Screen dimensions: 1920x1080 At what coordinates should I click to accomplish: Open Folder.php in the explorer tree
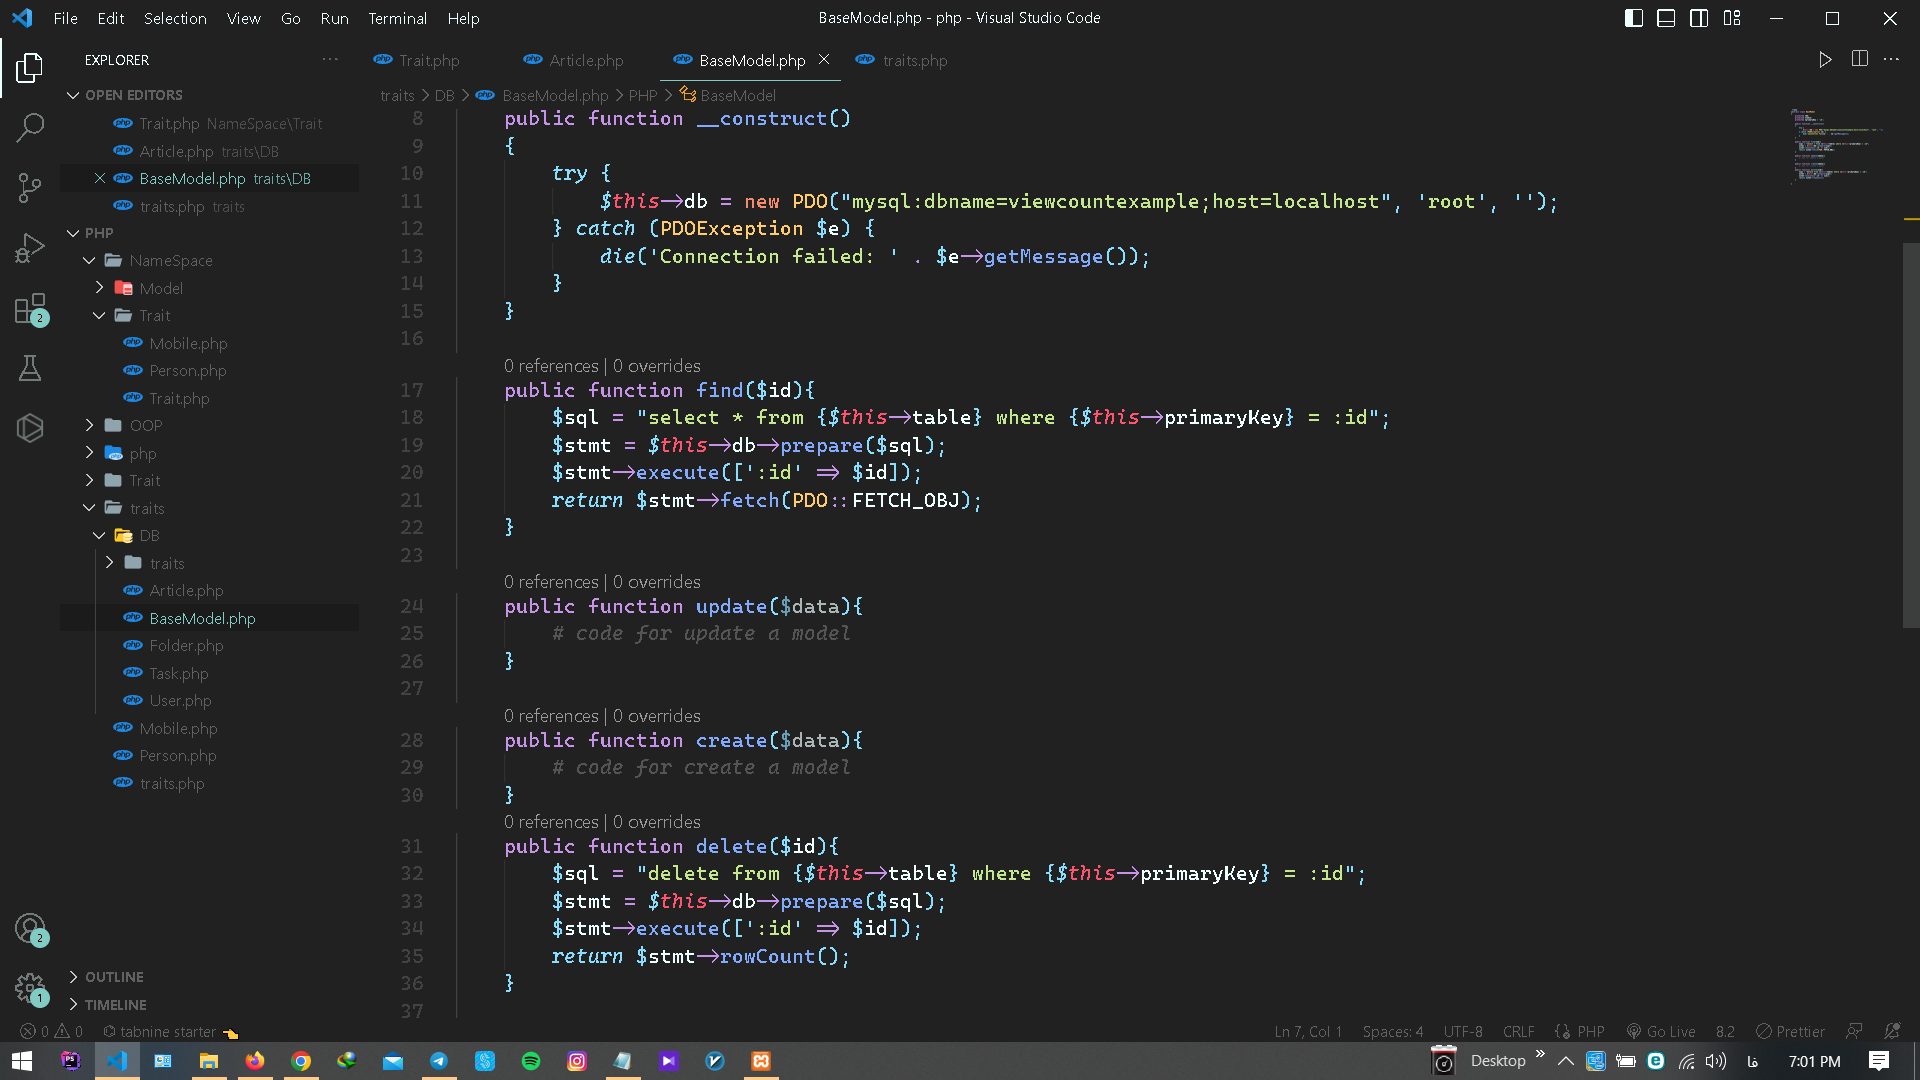pyautogui.click(x=186, y=646)
